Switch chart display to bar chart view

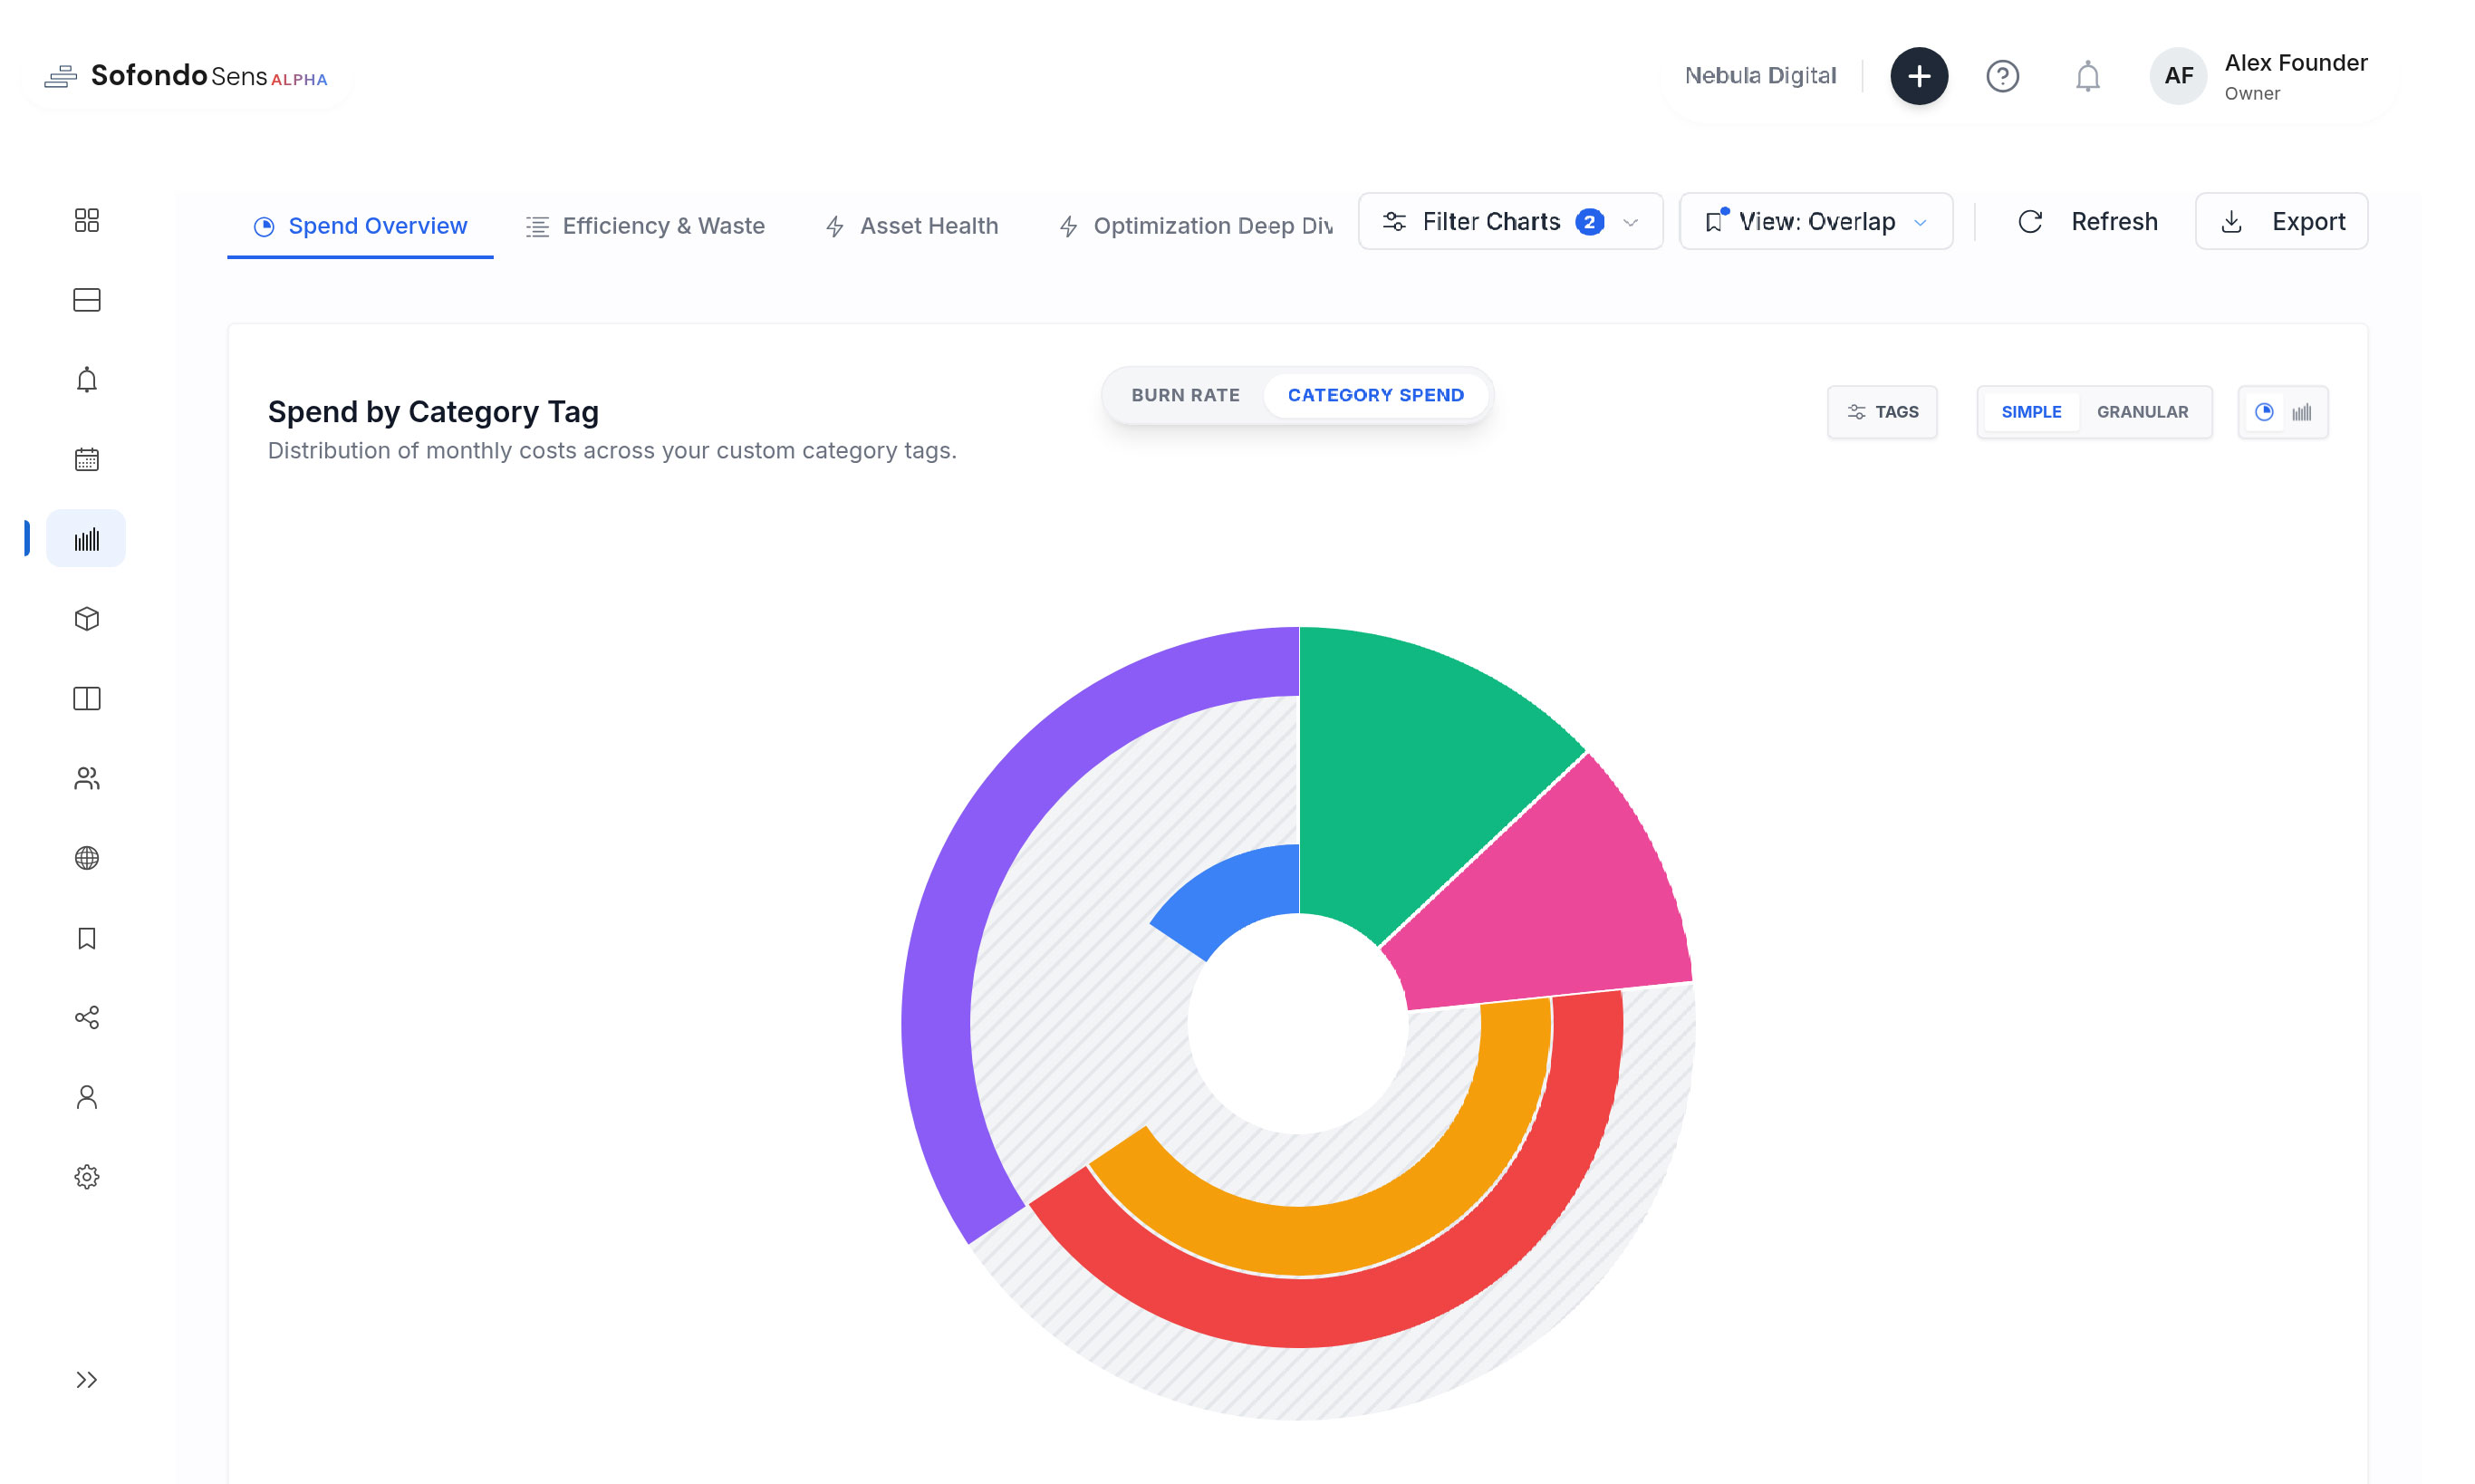point(2303,411)
